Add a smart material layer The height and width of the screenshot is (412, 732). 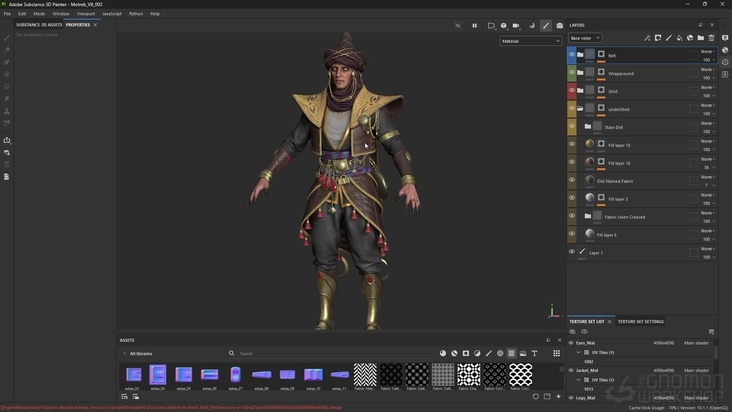[690, 38]
